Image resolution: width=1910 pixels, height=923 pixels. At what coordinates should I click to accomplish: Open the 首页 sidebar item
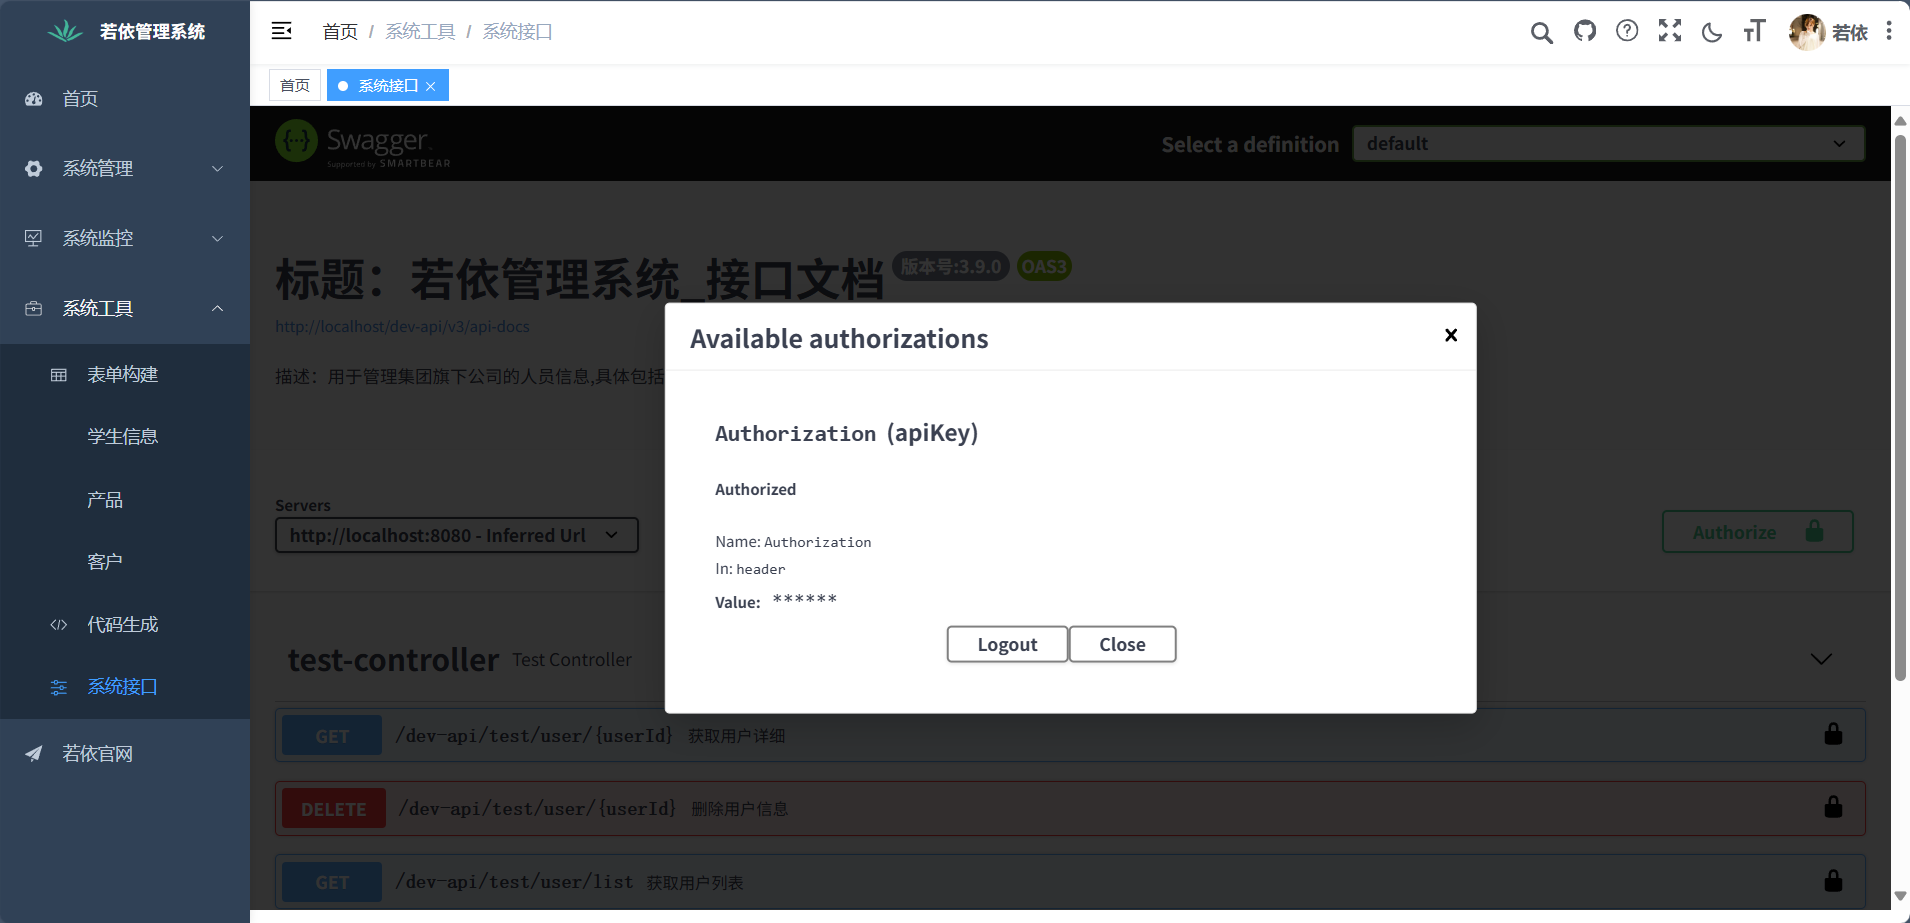tap(125, 99)
